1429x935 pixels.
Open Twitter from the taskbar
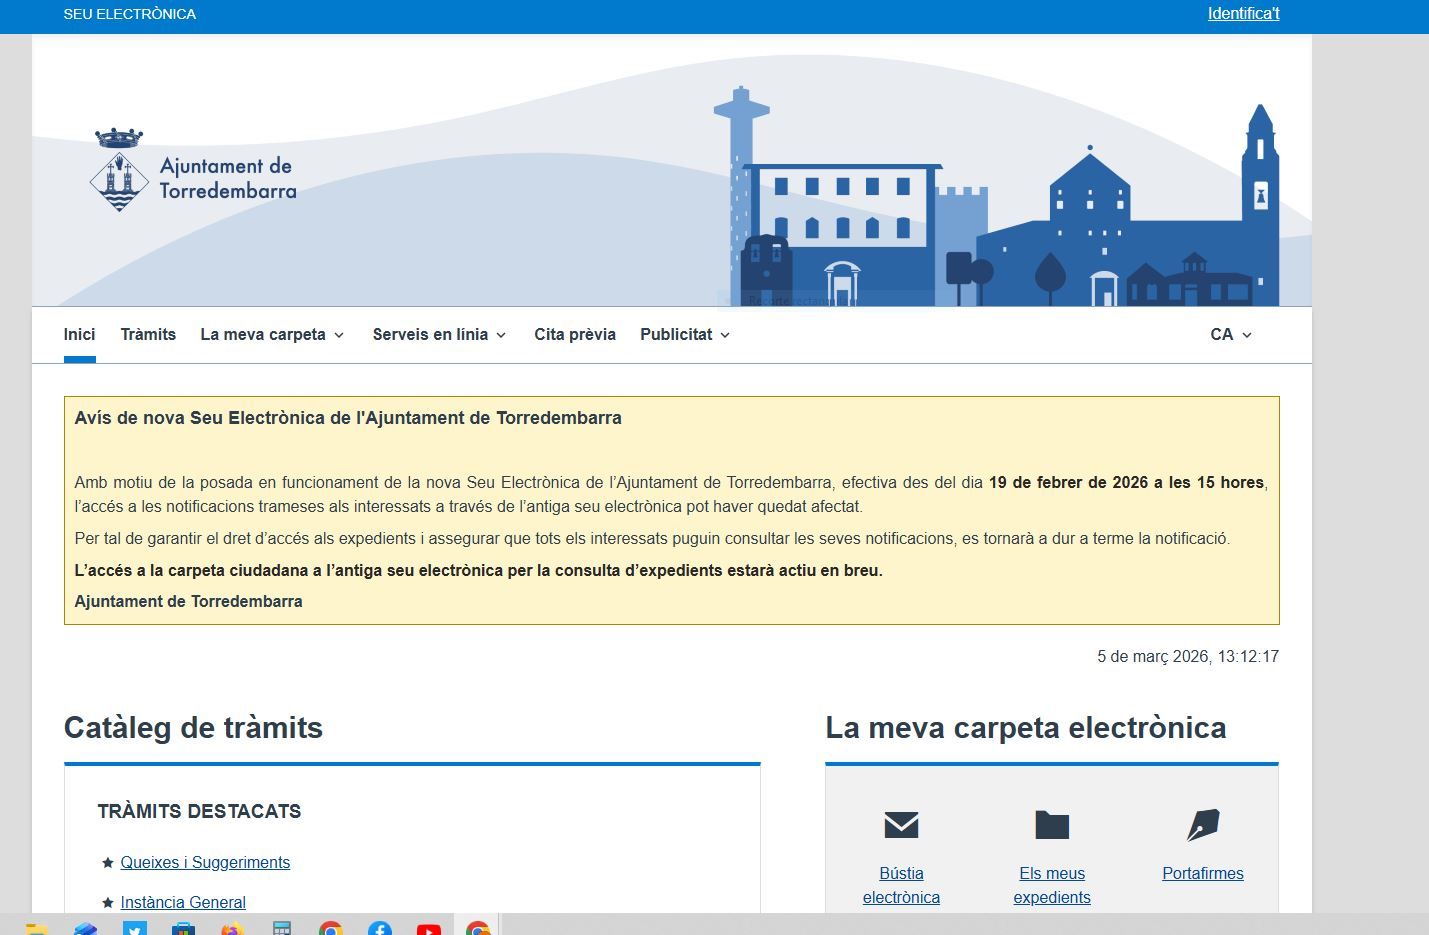point(135,929)
